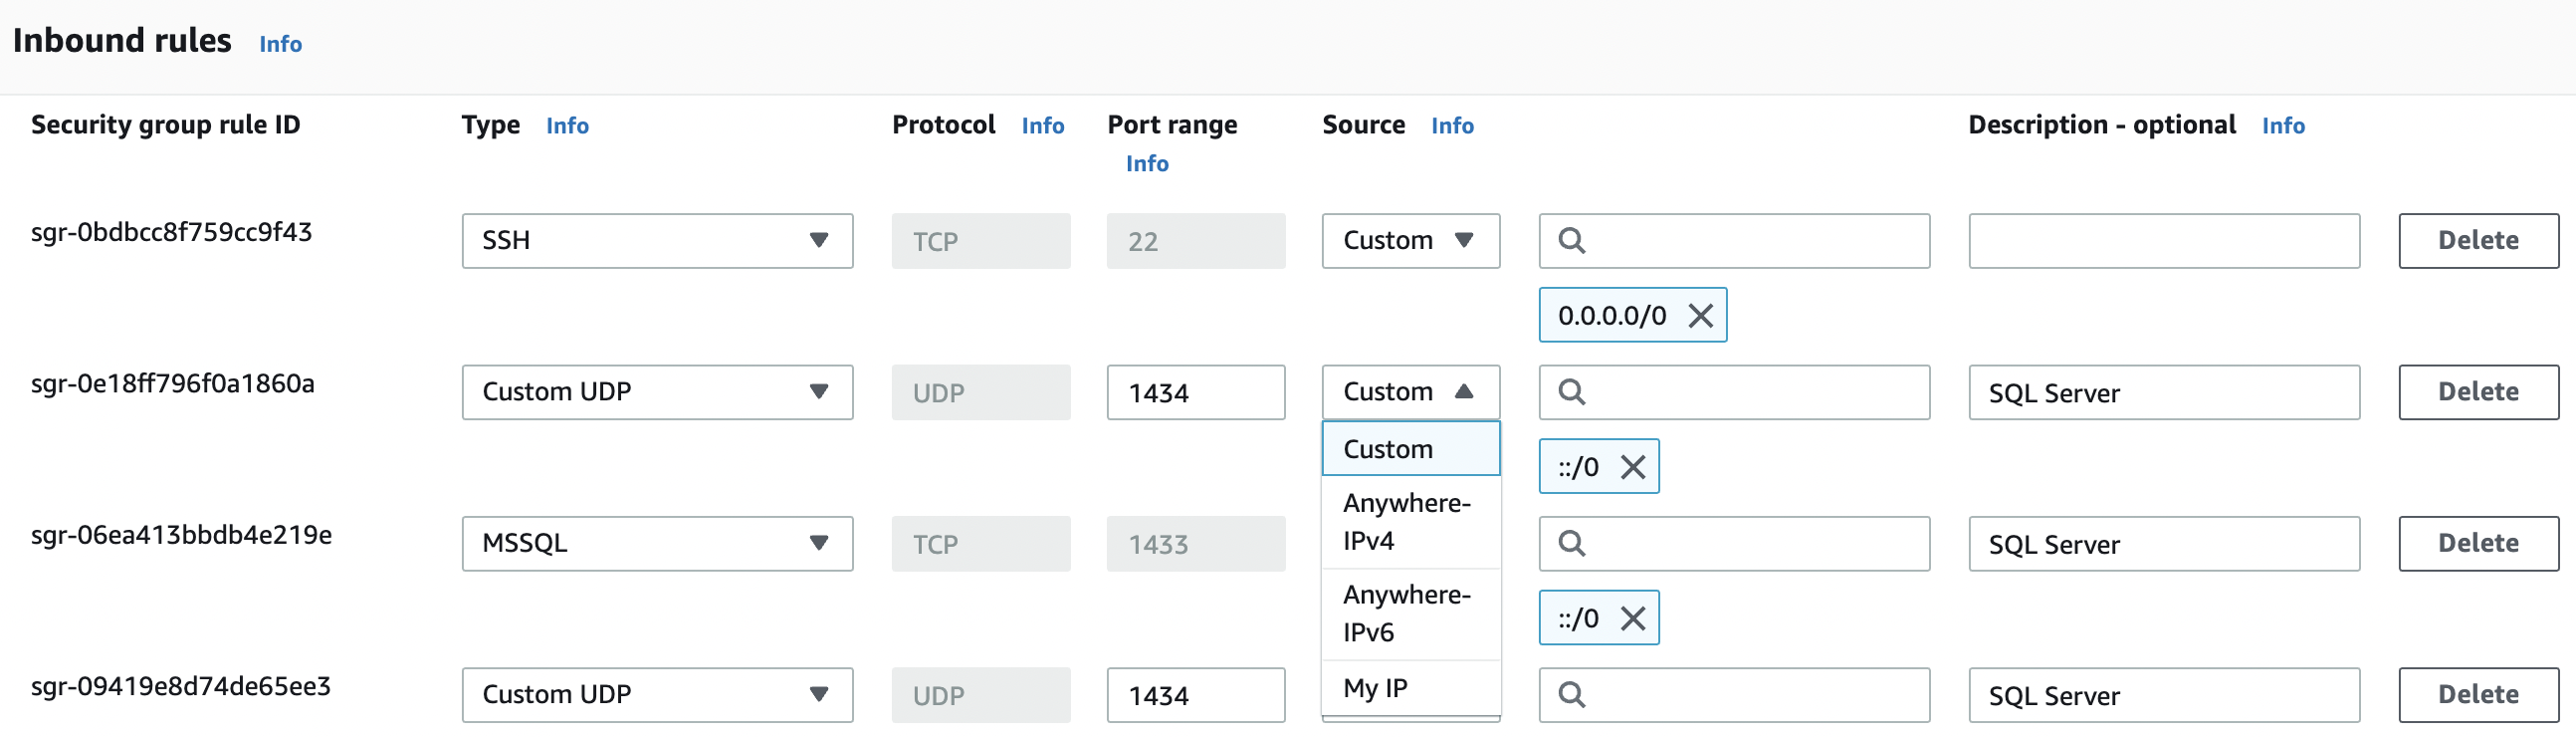Image resolution: width=2576 pixels, height=737 pixels.
Task: Click SQL Server description for sgr-09419e8d74de65ee3
Action: (x=2164, y=694)
